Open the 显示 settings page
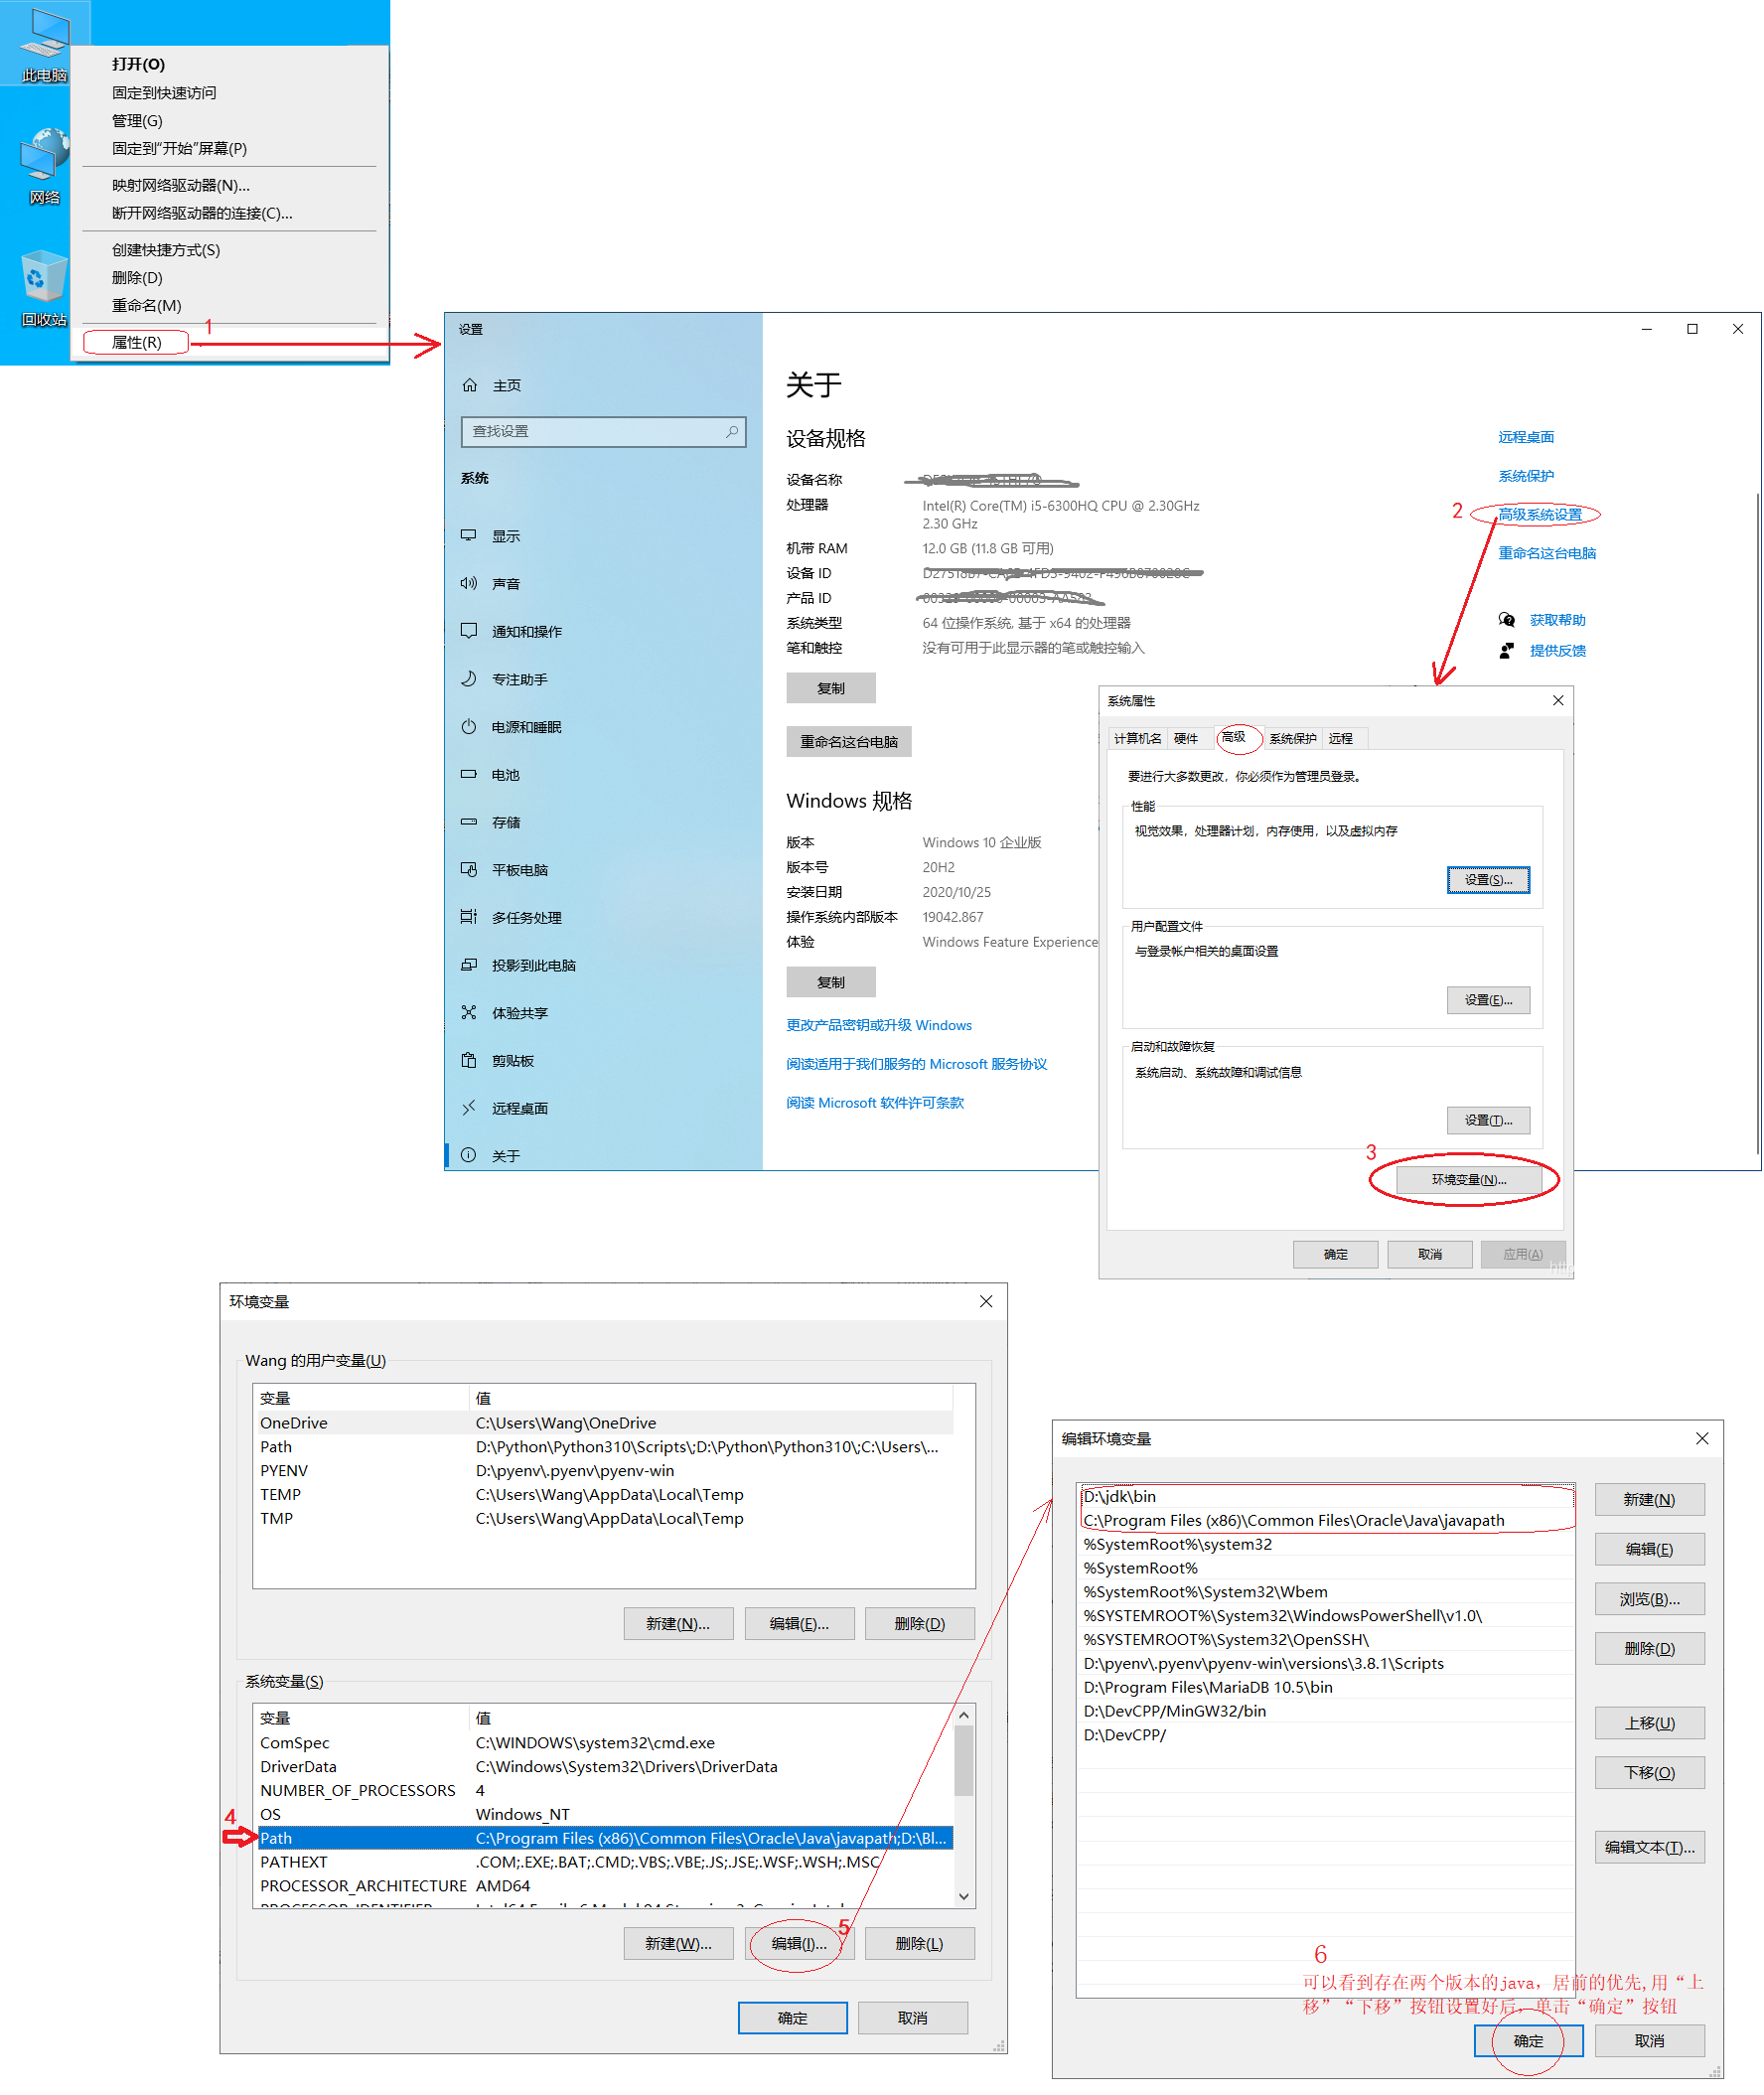The image size is (1764, 2095). pos(507,535)
